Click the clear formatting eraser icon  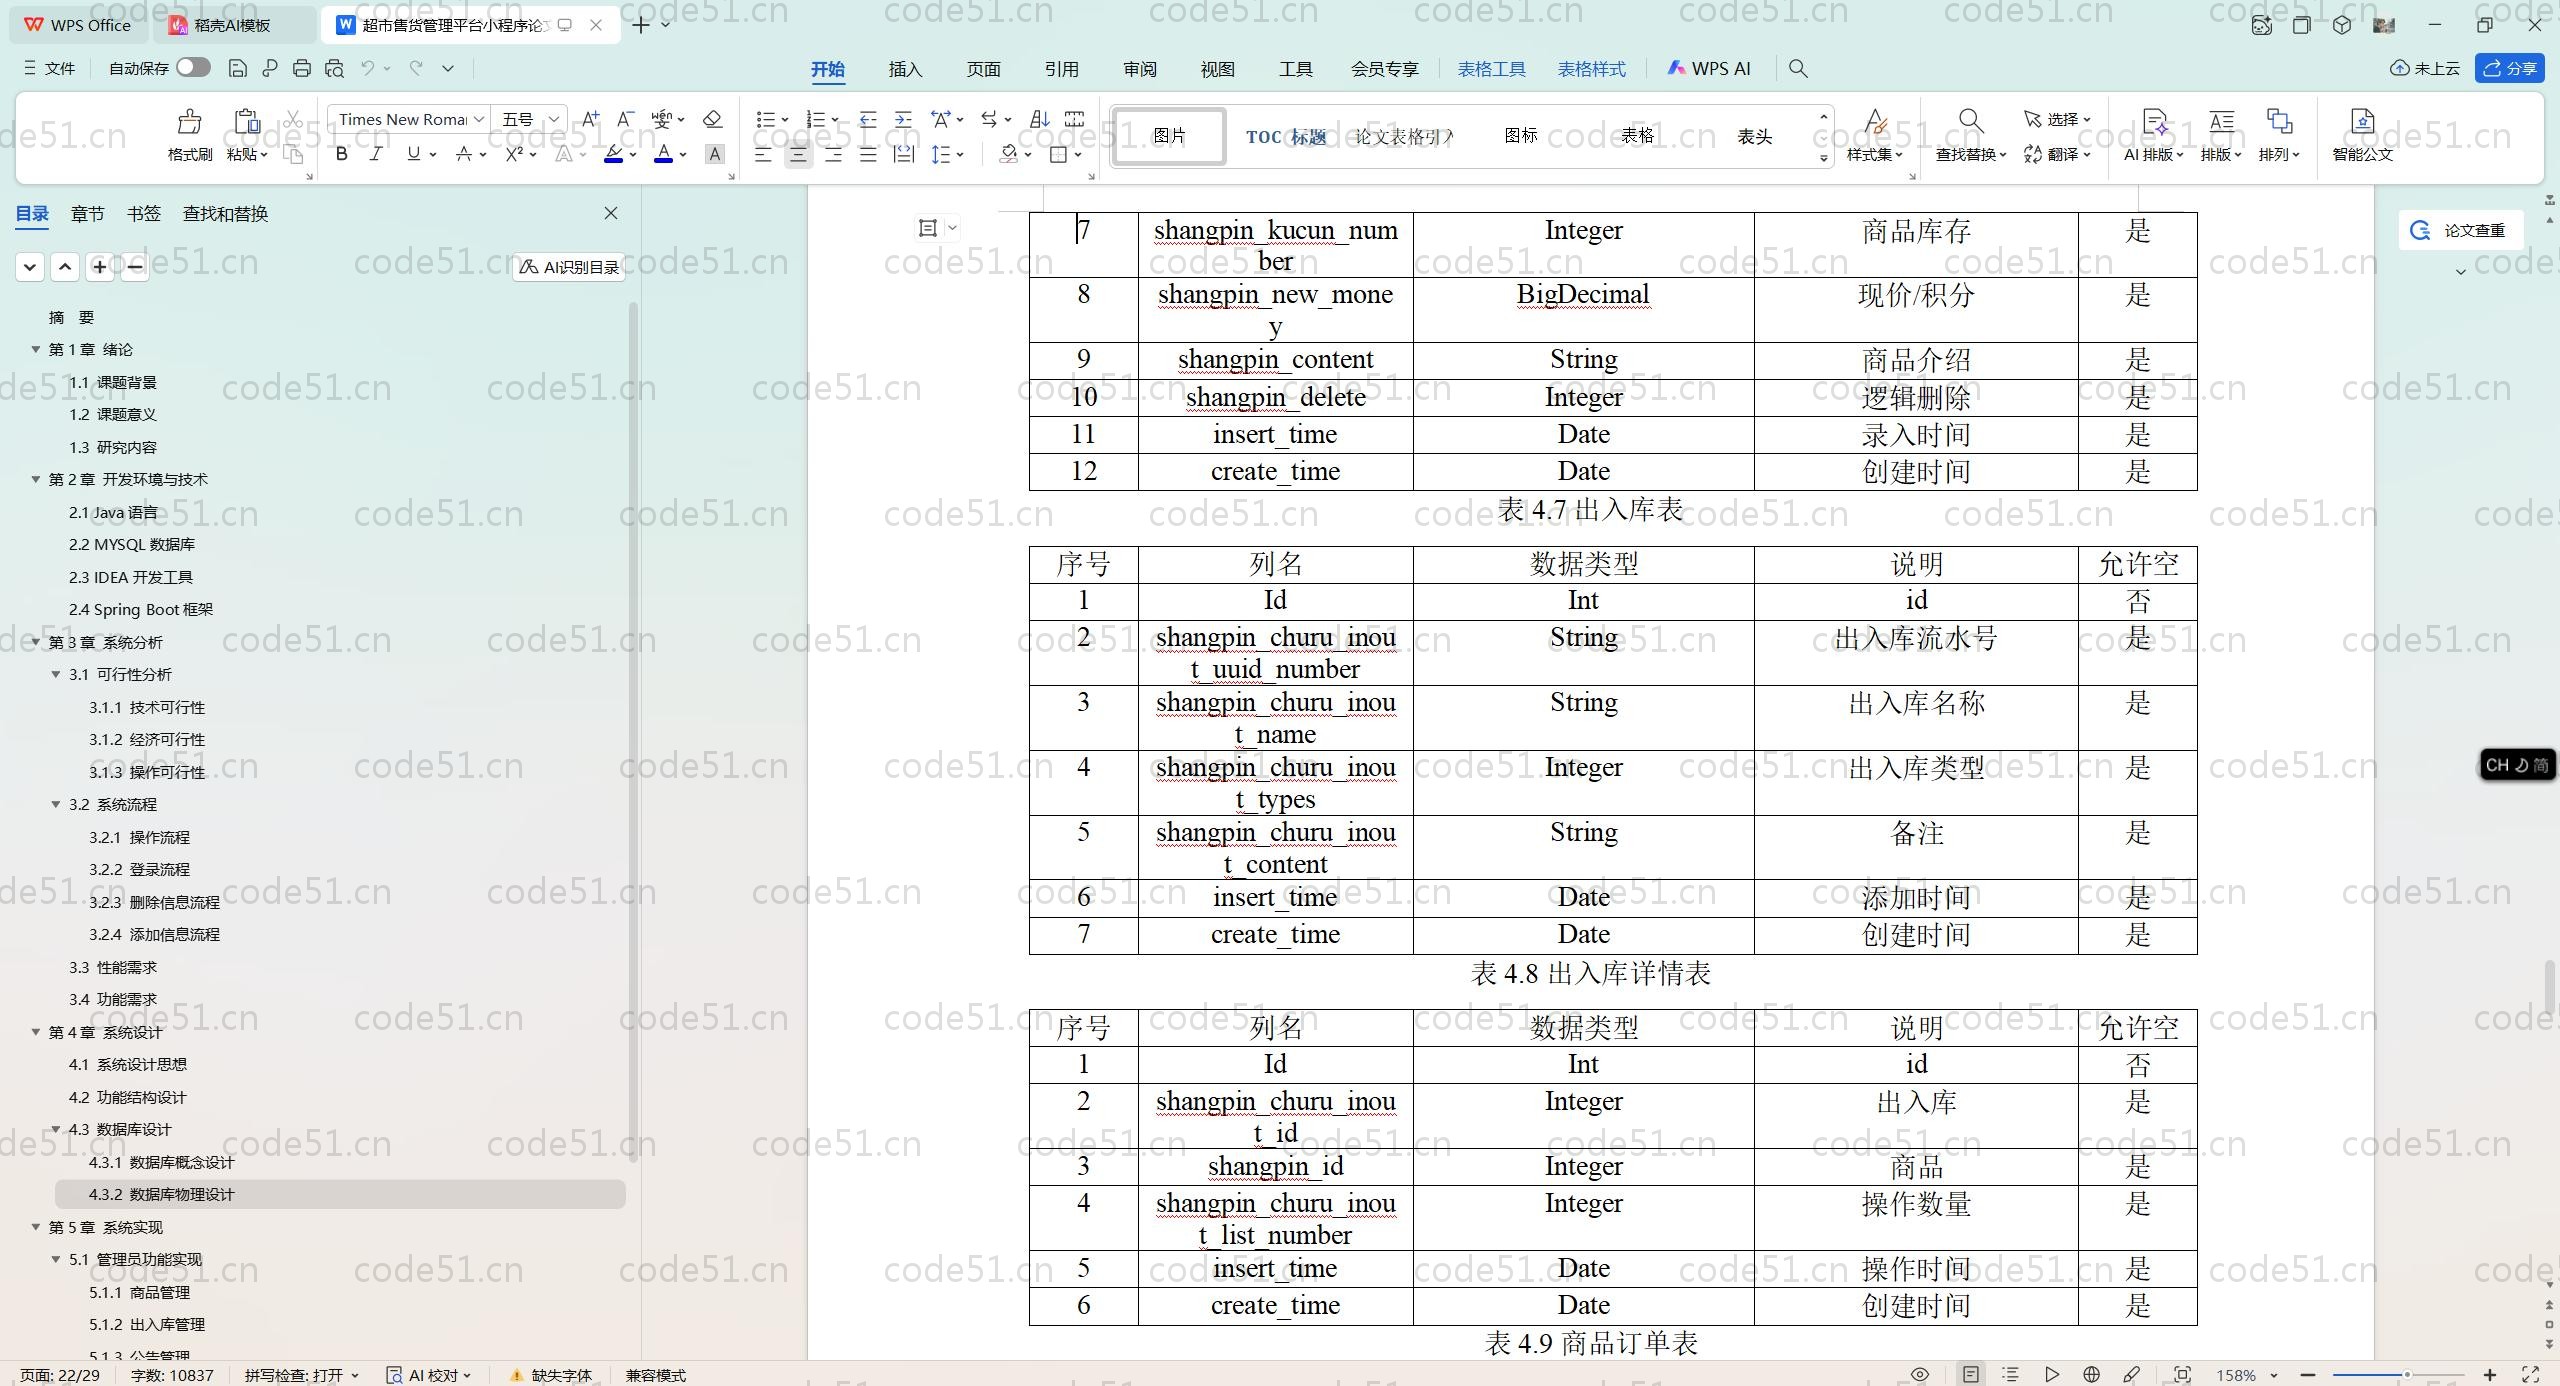tap(712, 119)
